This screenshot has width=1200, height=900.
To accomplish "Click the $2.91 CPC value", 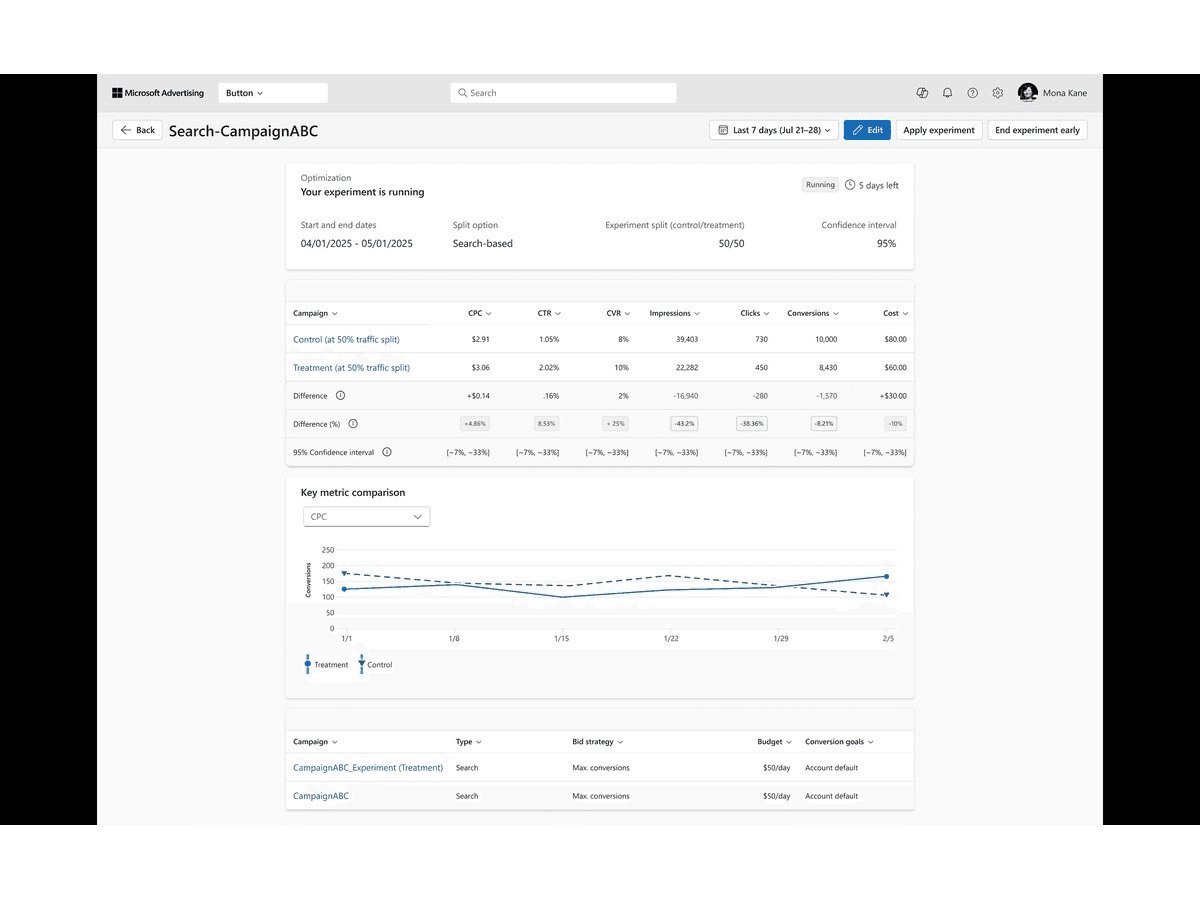I will coord(480,340).
